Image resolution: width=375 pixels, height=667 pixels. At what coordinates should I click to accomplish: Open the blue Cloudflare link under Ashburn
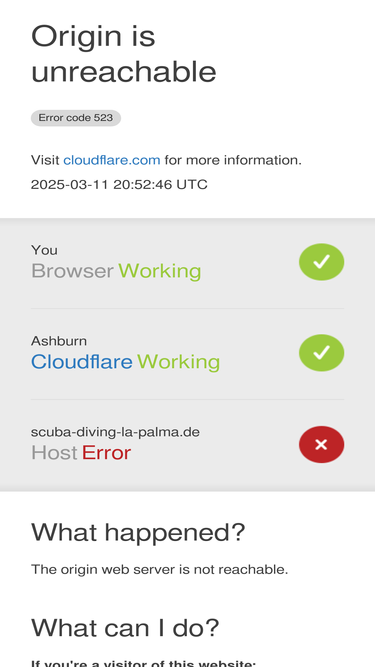click(x=82, y=362)
